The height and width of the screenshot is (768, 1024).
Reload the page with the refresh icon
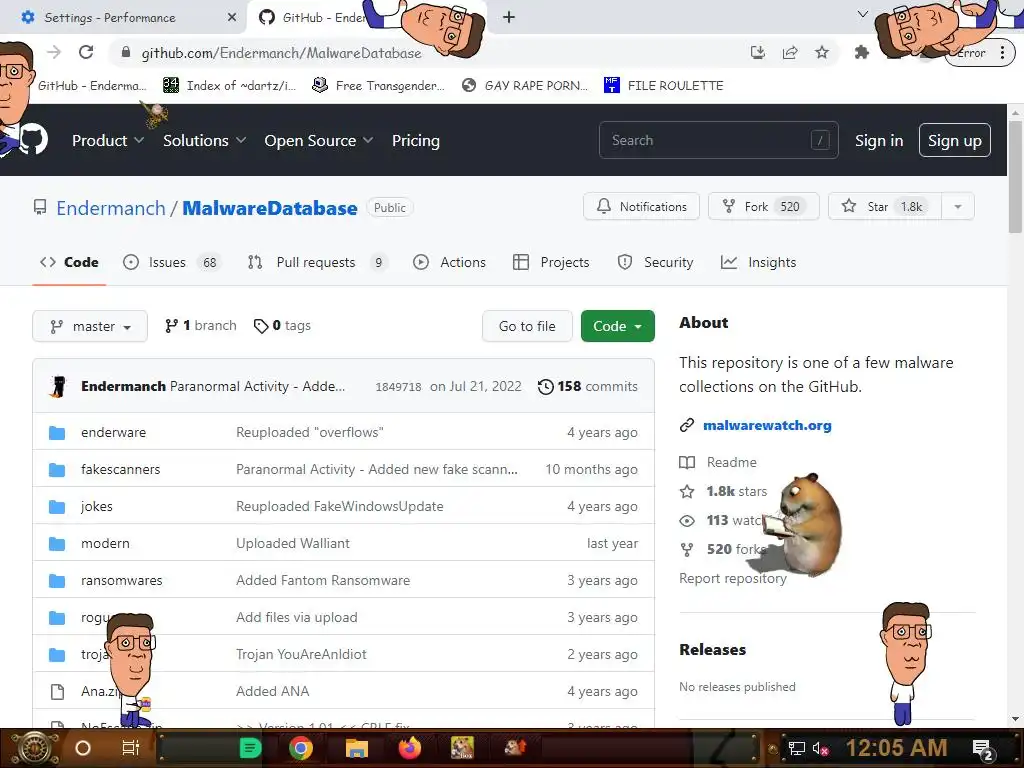[86, 52]
